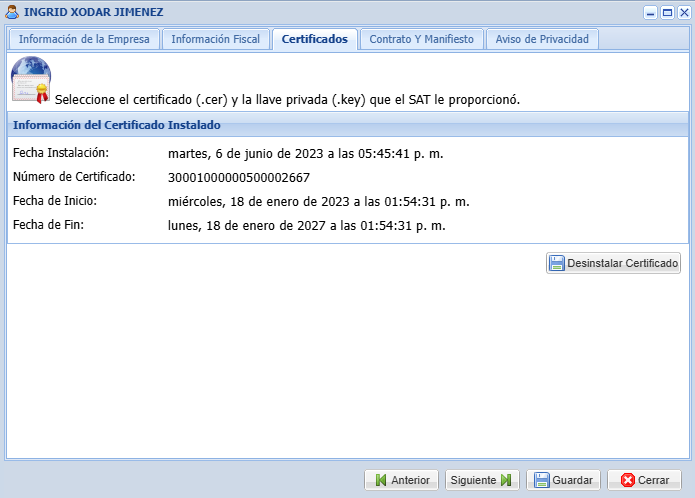Open the Aviso de Privacidad tab

(542, 39)
